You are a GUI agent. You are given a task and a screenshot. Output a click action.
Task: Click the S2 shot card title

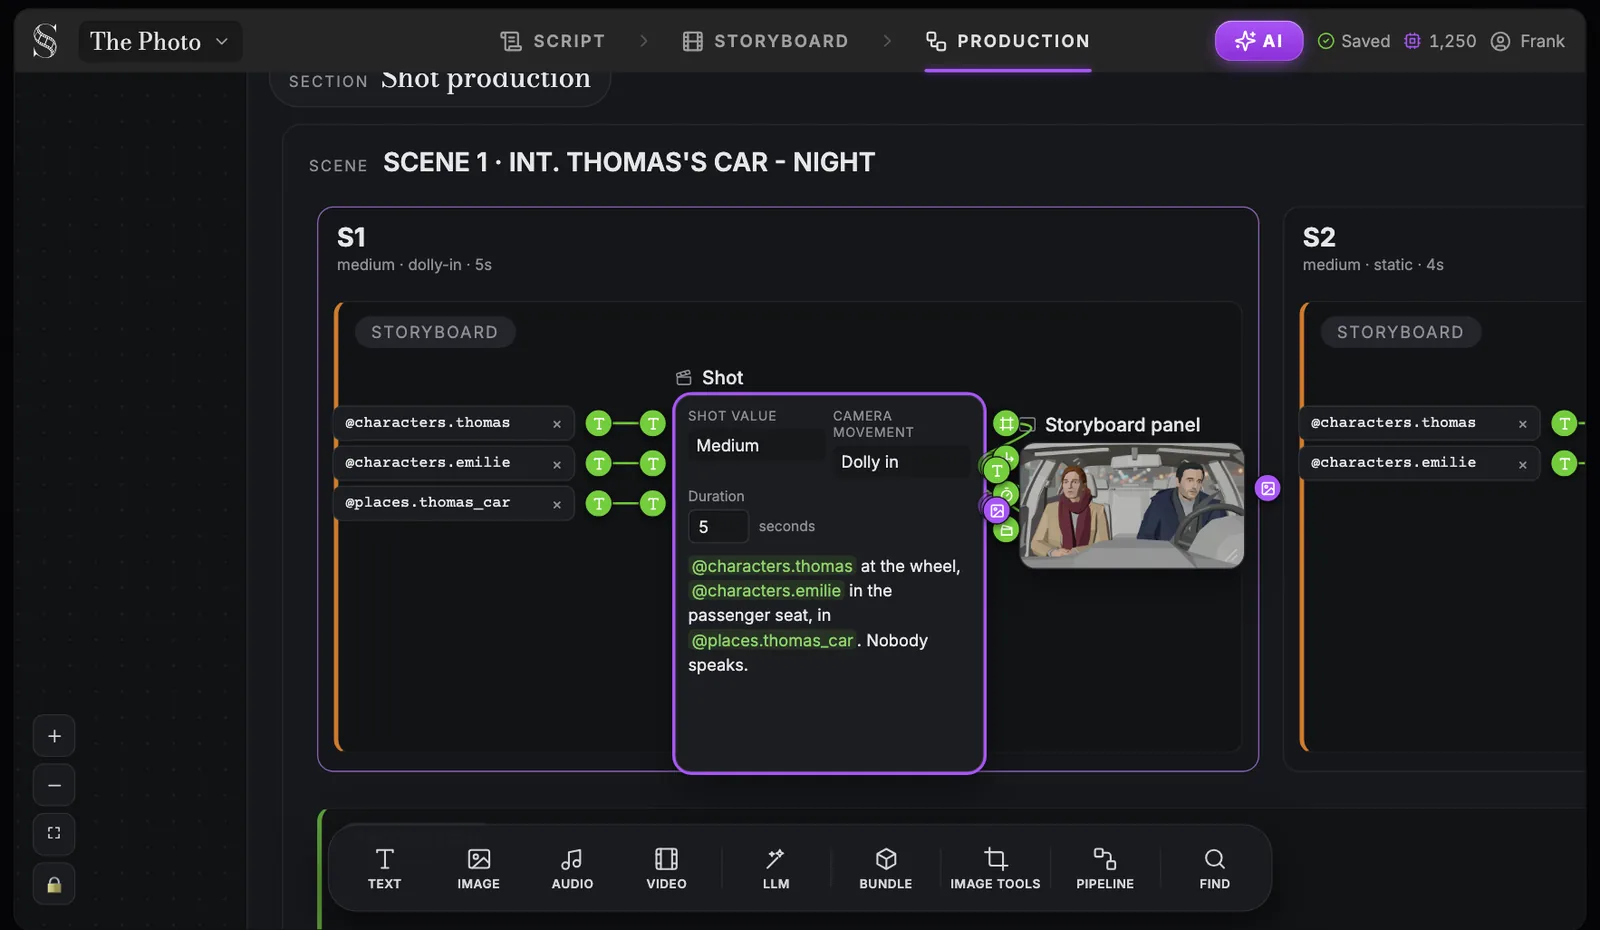[1319, 237]
